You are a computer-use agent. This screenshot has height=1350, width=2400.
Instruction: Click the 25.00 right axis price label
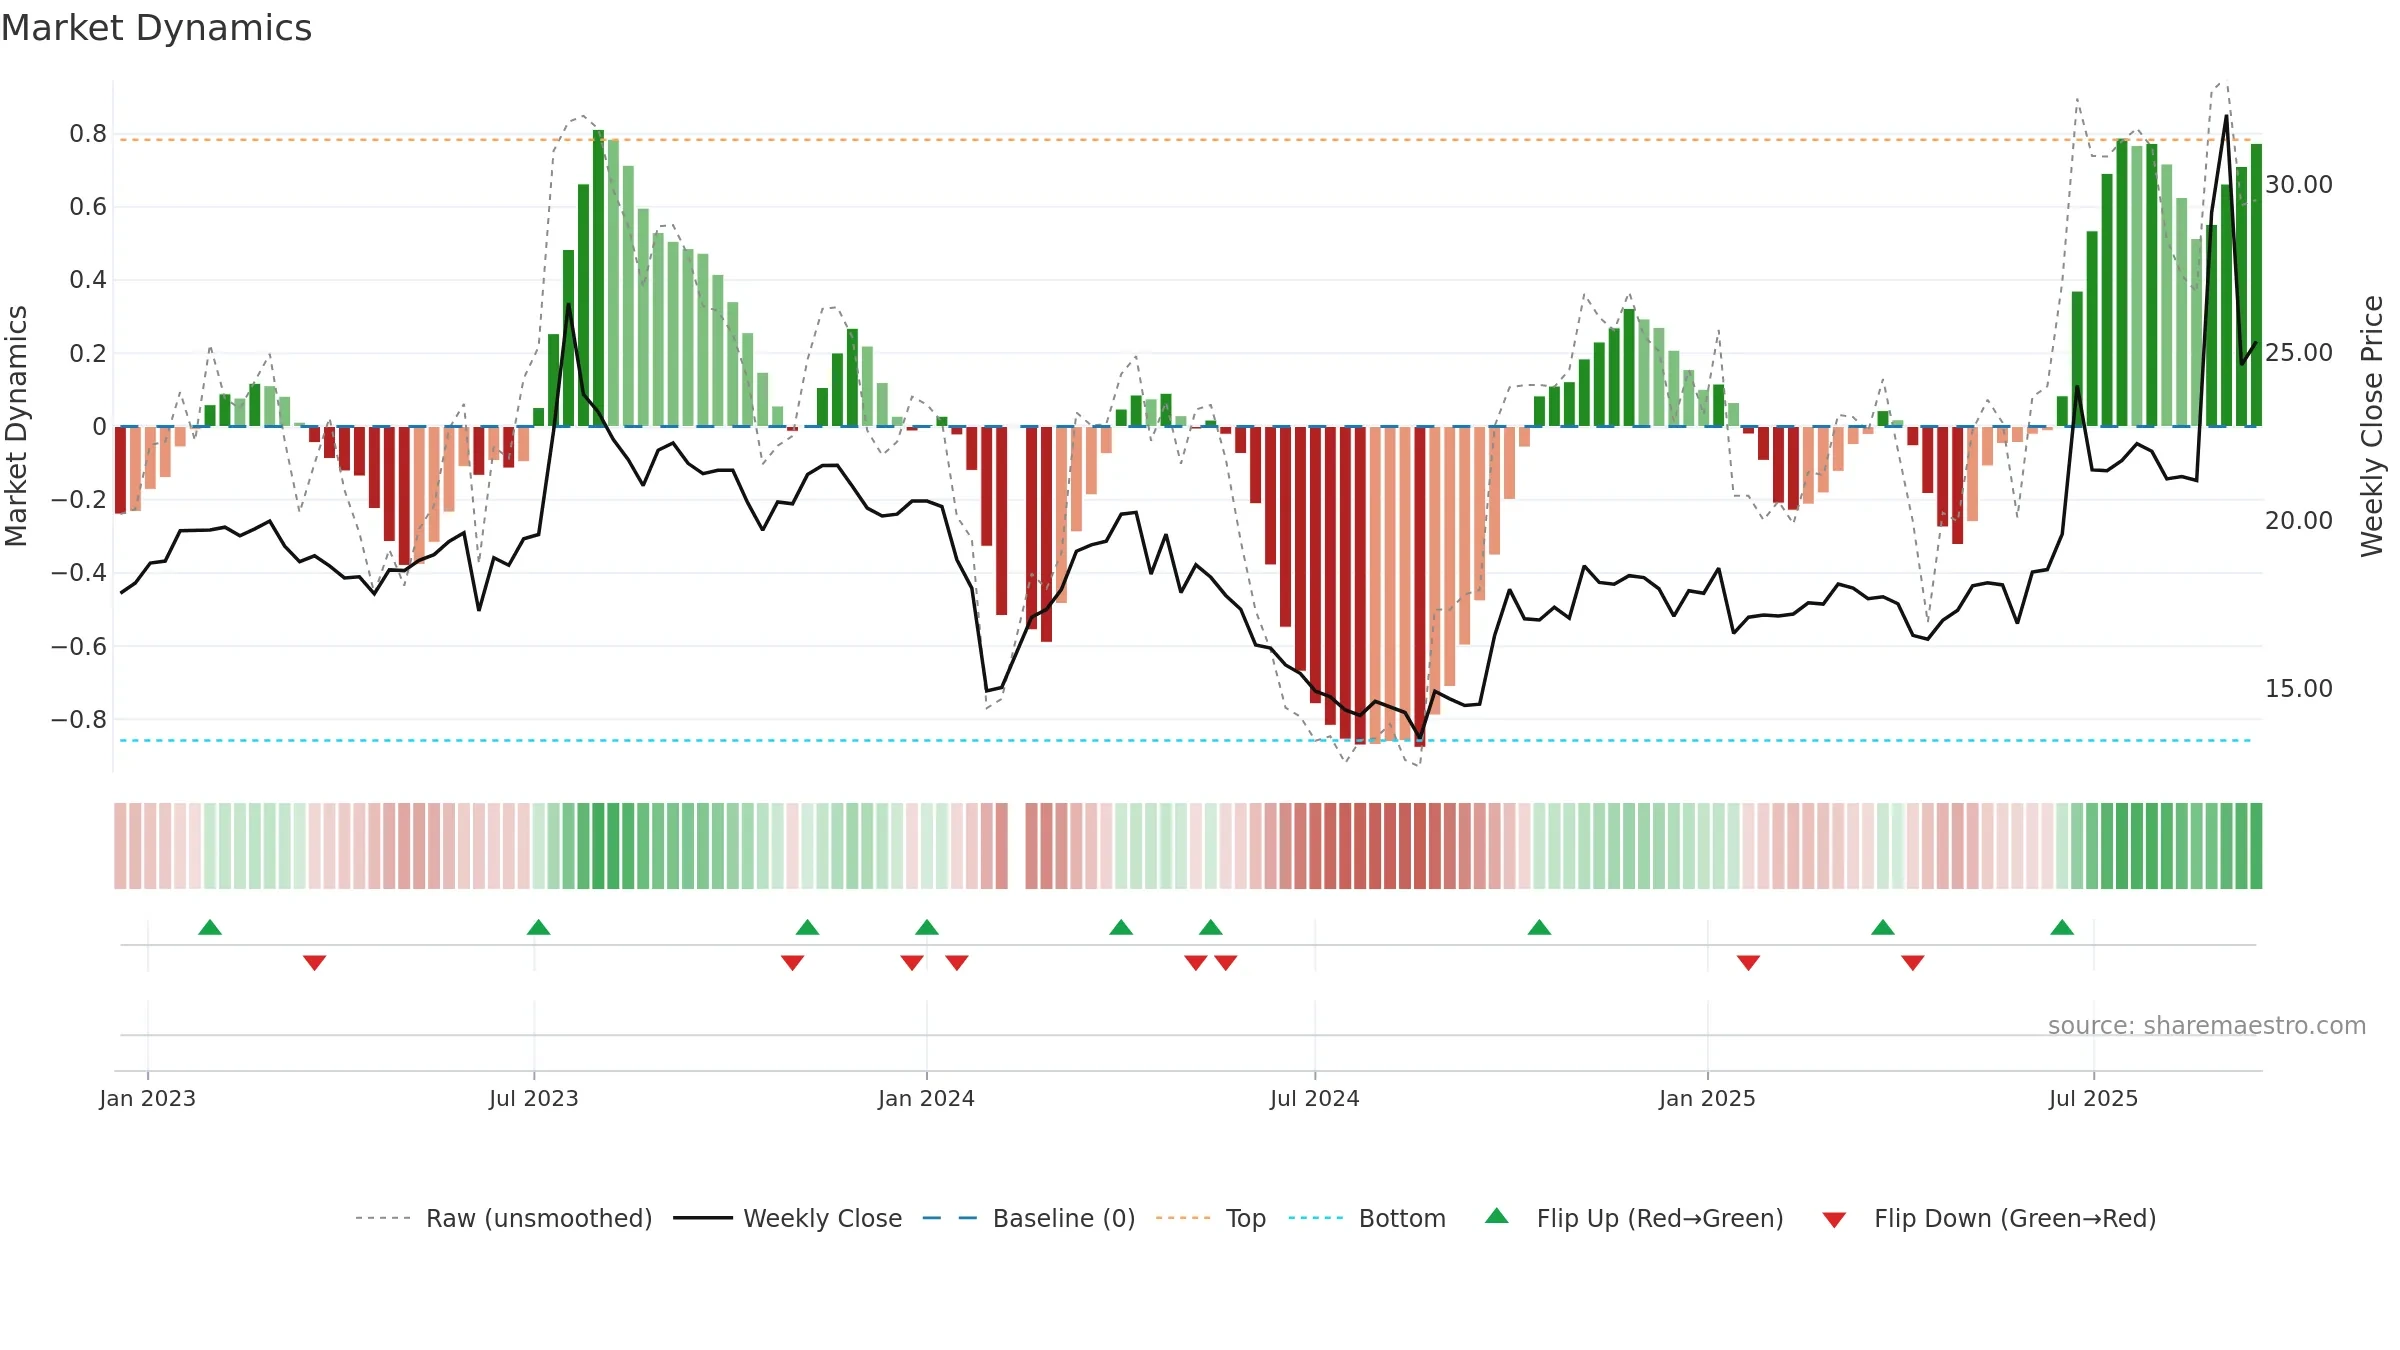[2299, 353]
